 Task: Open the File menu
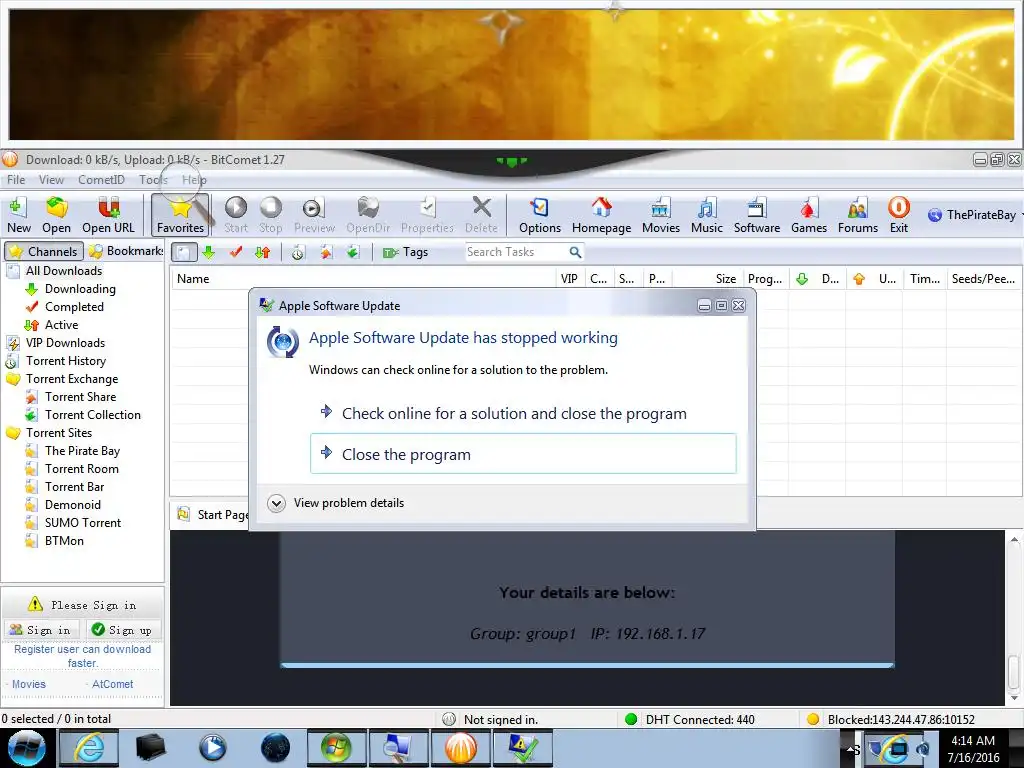(16, 180)
